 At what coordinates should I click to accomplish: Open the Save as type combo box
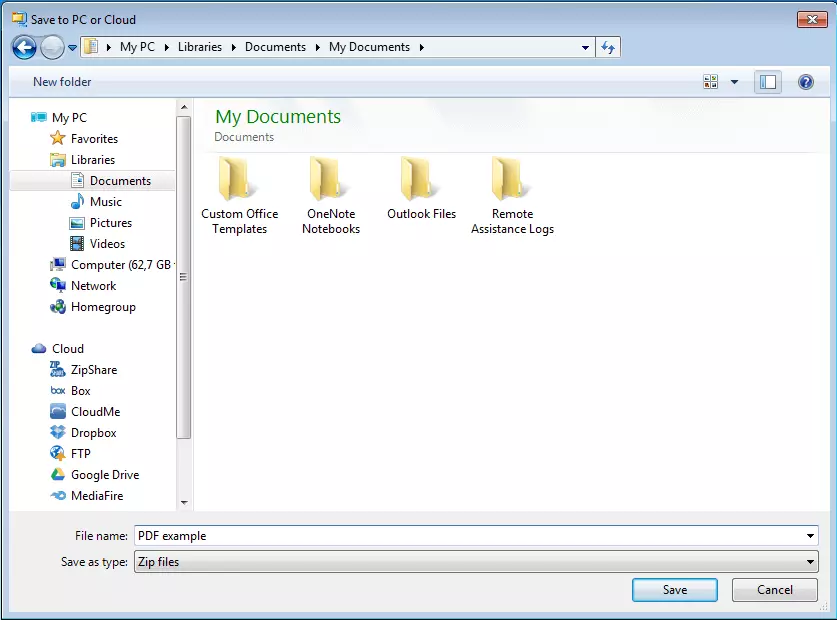[x=476, y=562]
